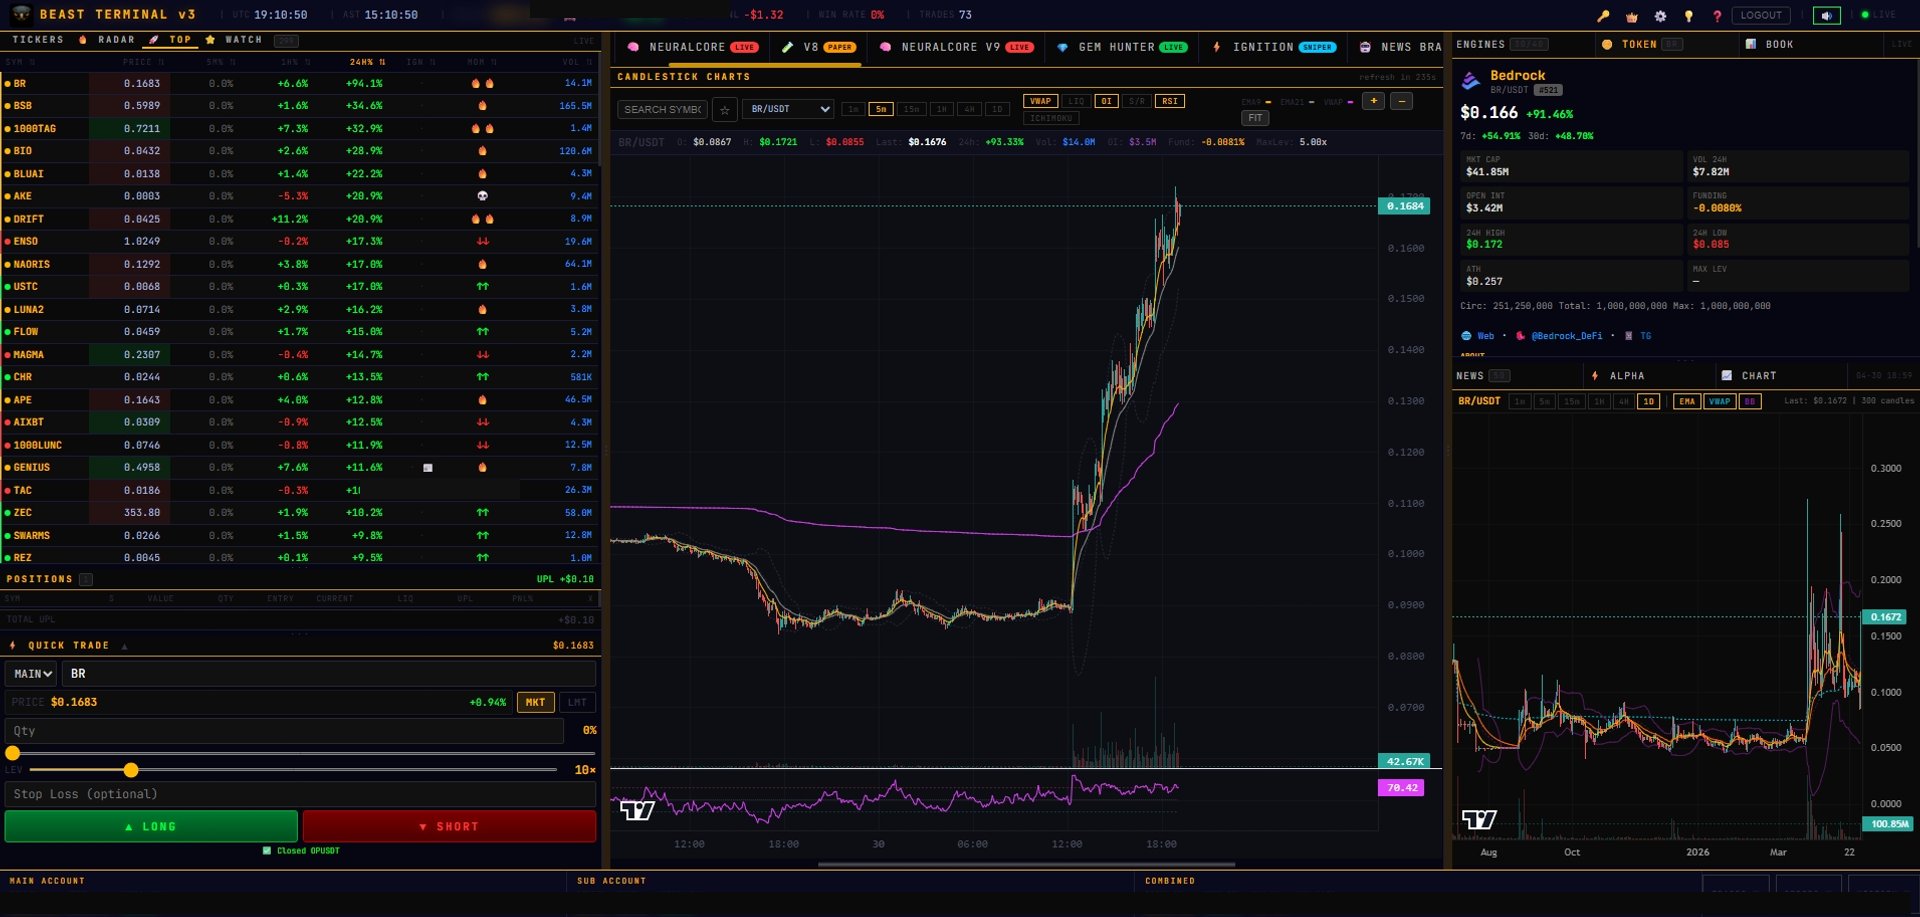Click the key icon in the top bar
Viewport: 1920px width, 917px height.
(1602, 14)
